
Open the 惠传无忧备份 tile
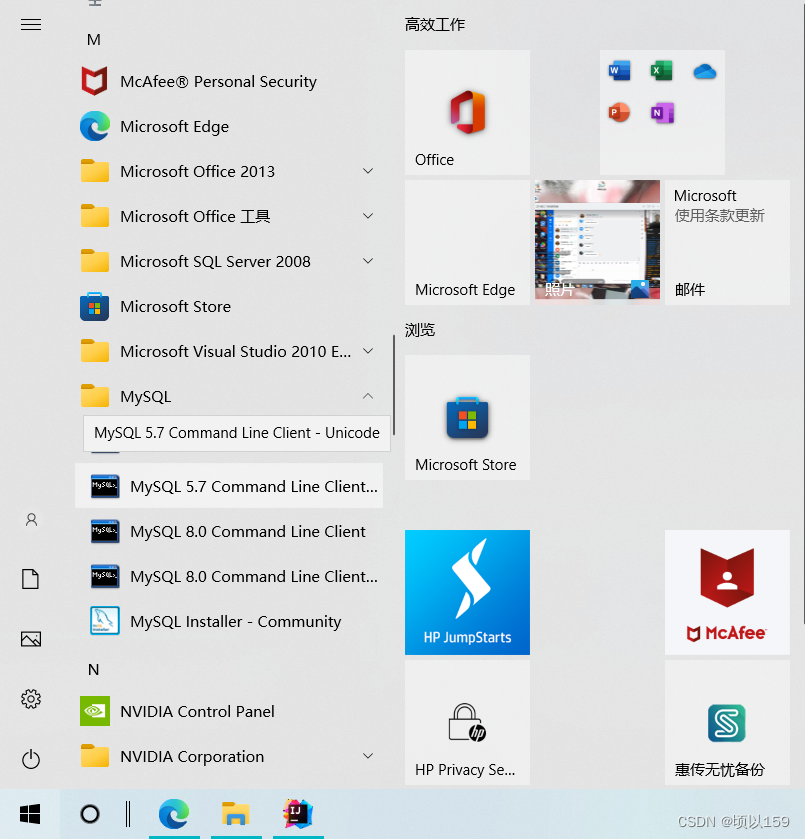point(727,722)
